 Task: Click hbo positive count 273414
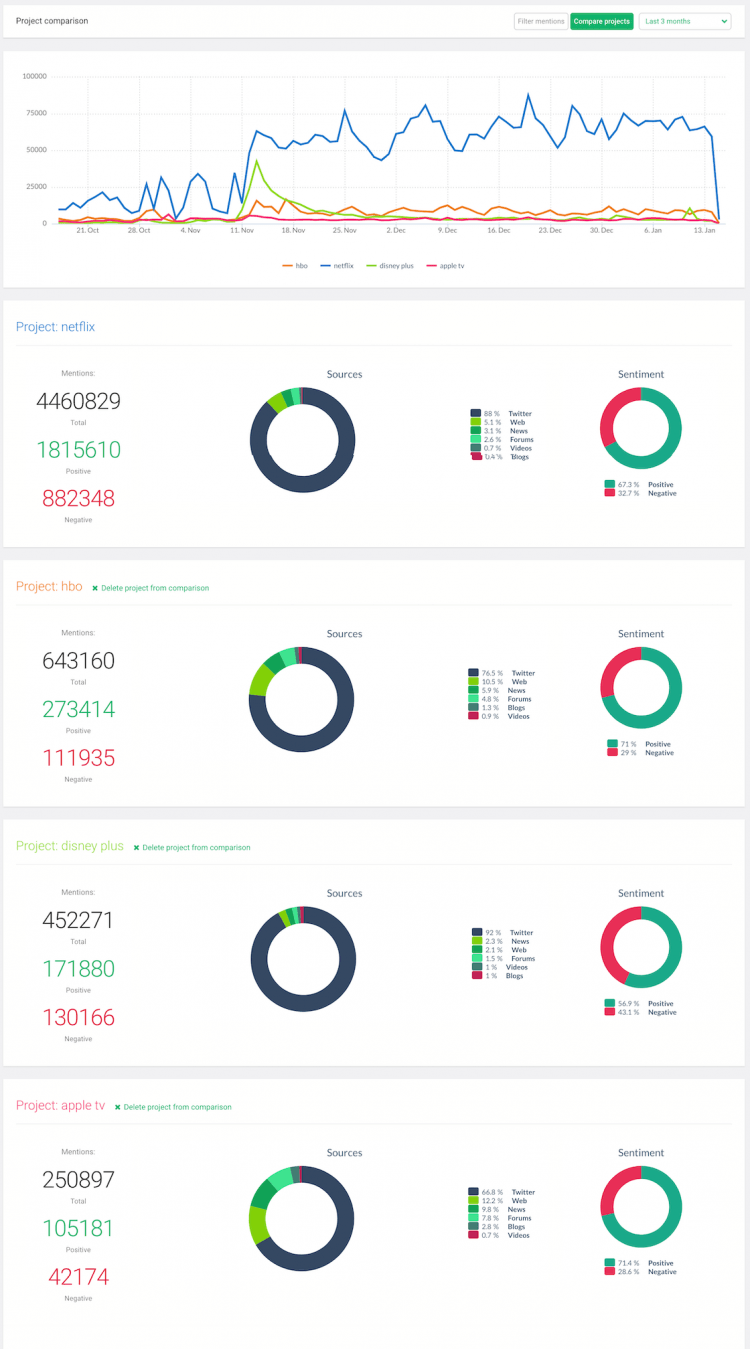[78, 710]
